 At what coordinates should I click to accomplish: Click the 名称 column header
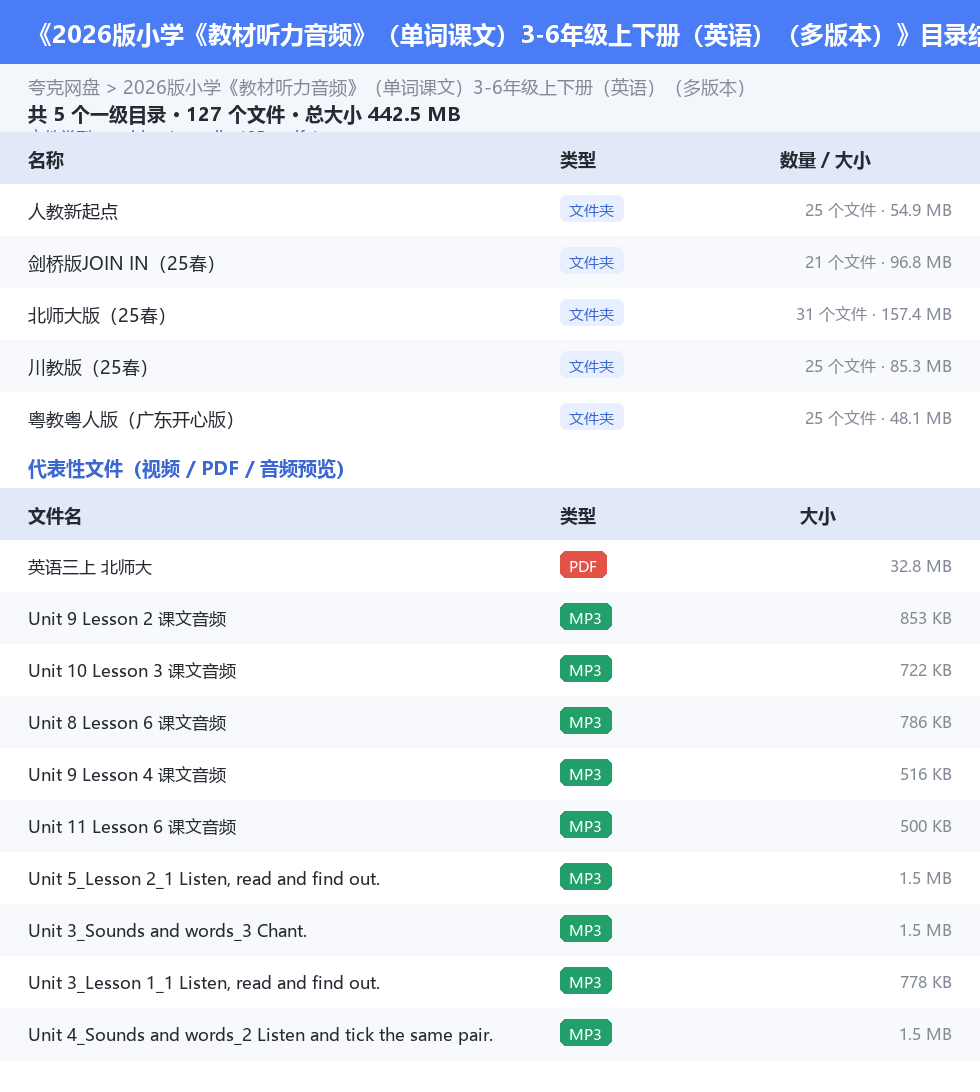pyautogui.click(x=46, y=160)
